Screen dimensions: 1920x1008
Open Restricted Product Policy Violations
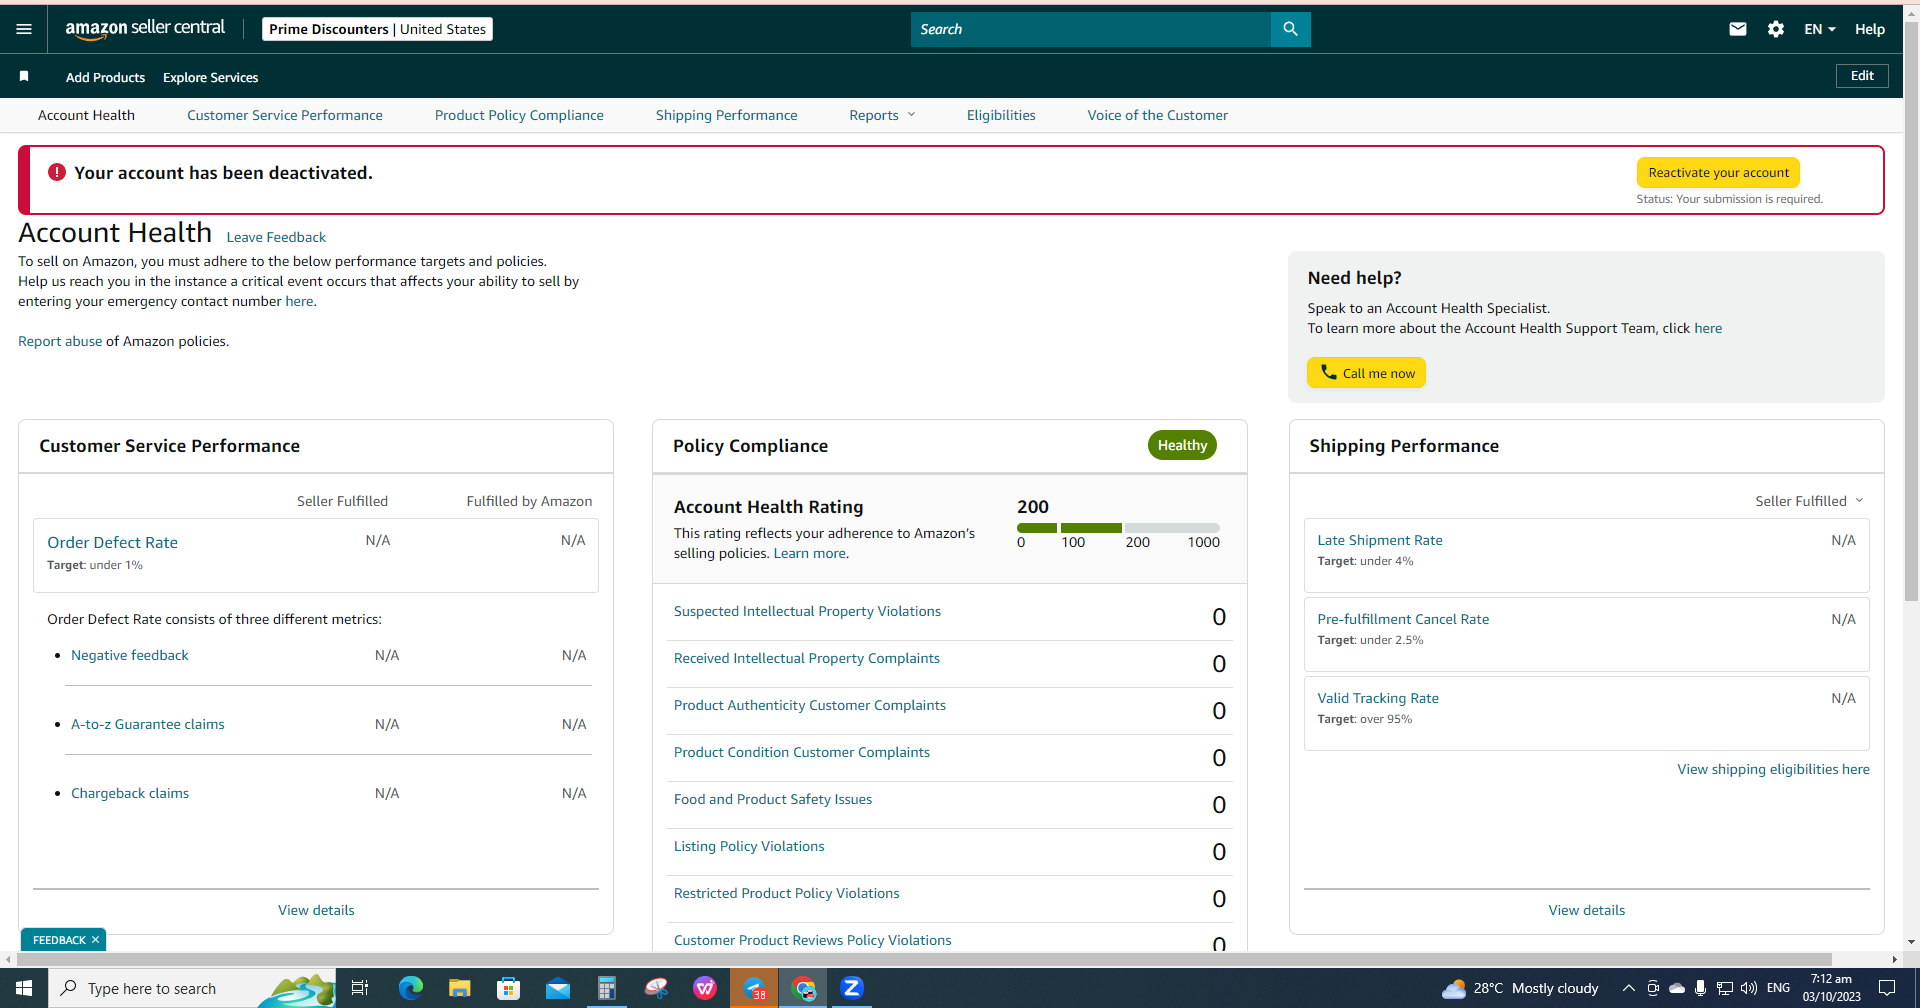coord(787,893)
